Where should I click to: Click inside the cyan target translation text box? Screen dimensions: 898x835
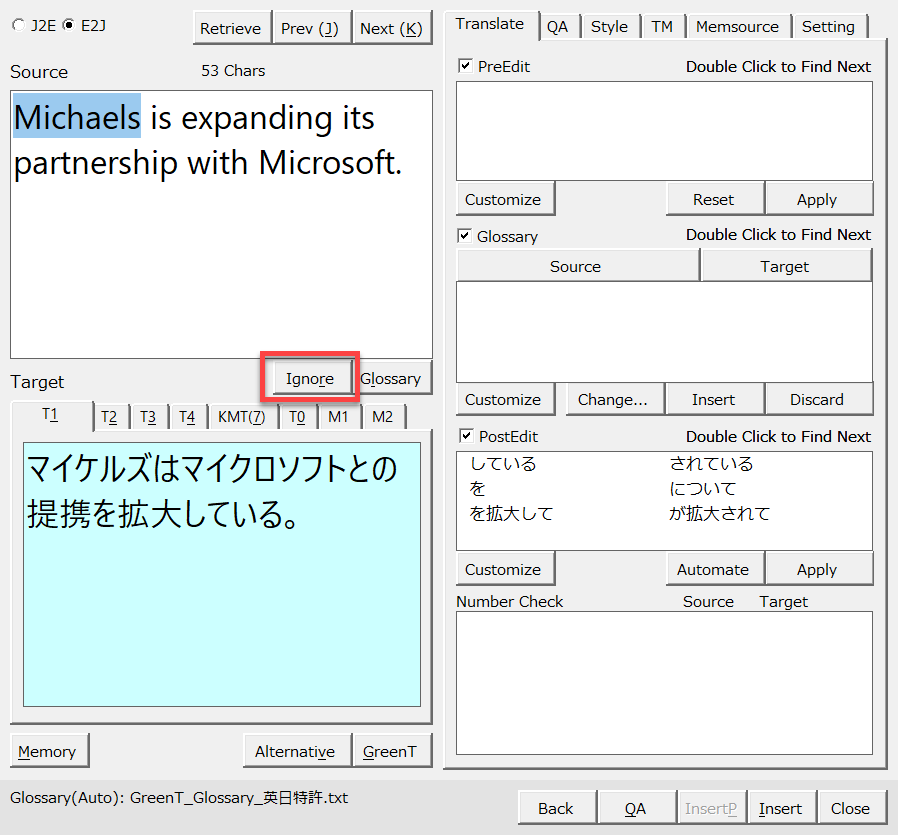click(222, 600)
